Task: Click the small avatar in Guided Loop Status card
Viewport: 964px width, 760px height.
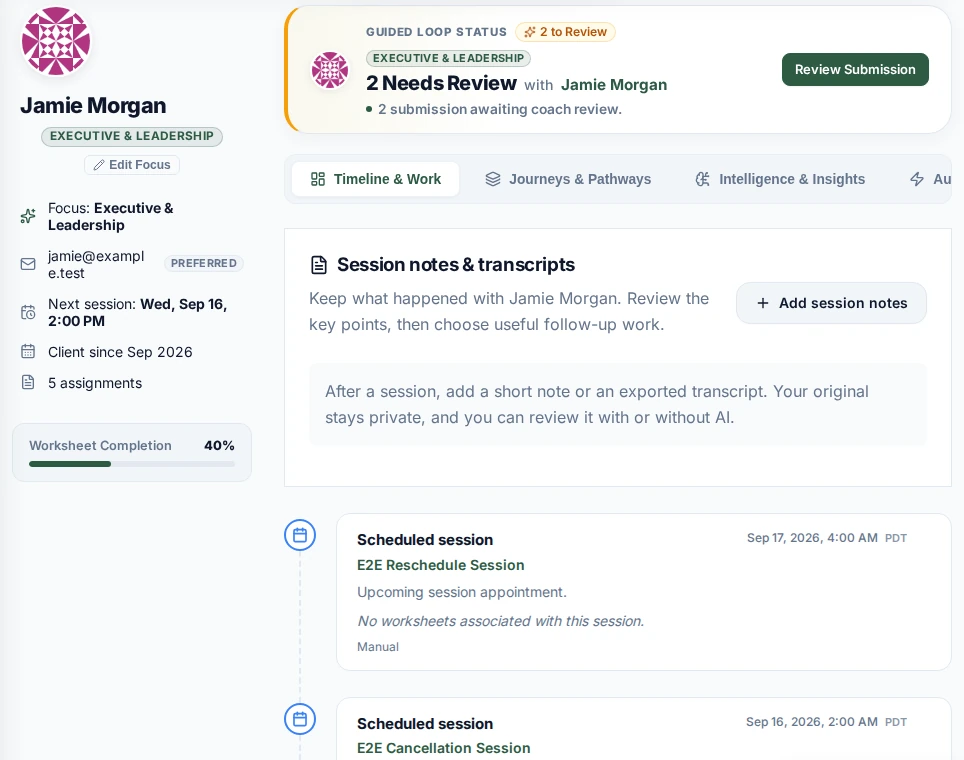Action: pos(330,70)
